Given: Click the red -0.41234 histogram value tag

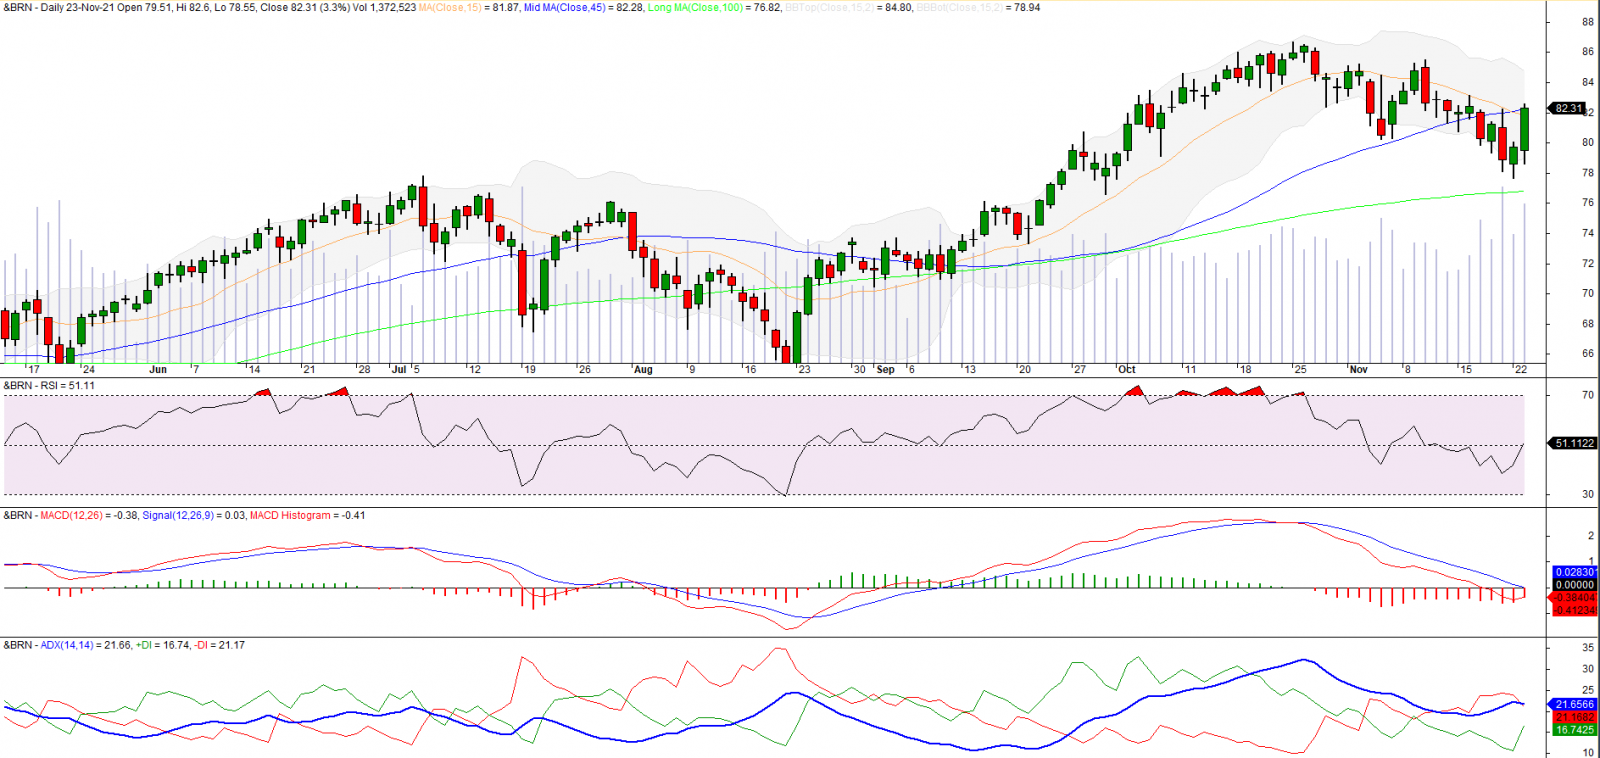Looking at the screenshot, I should 1575,610.
